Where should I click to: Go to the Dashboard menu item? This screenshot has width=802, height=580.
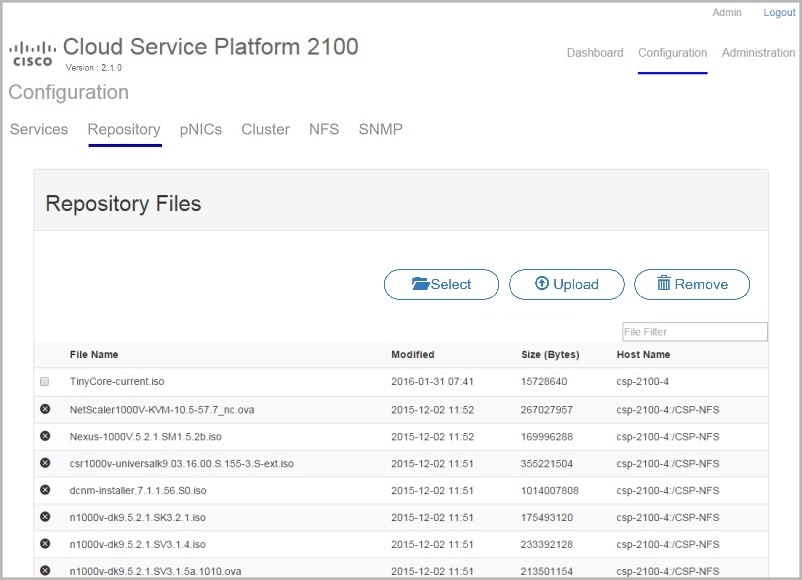tap(594, 52)
